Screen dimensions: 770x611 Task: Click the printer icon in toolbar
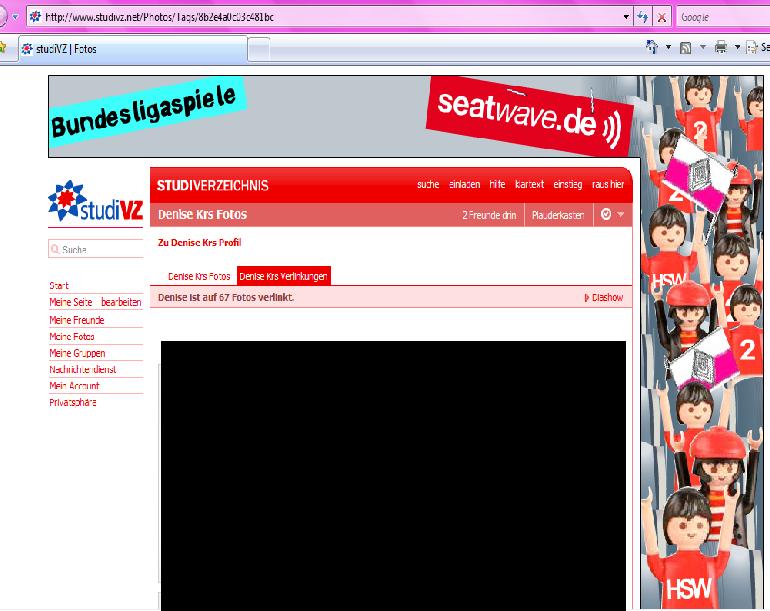[x=720, y=48]
